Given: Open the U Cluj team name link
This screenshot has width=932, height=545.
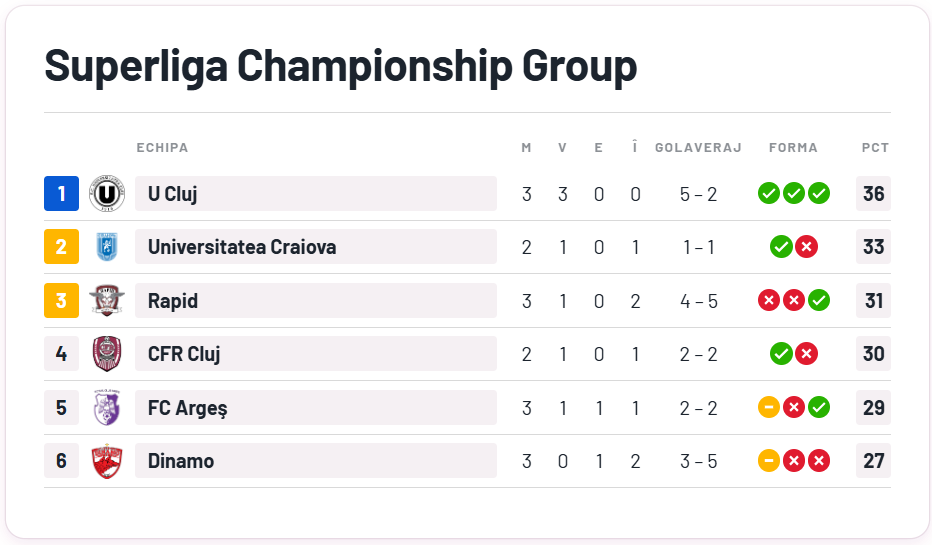Looking at the screenshot, I should click(x=173, y=194).
